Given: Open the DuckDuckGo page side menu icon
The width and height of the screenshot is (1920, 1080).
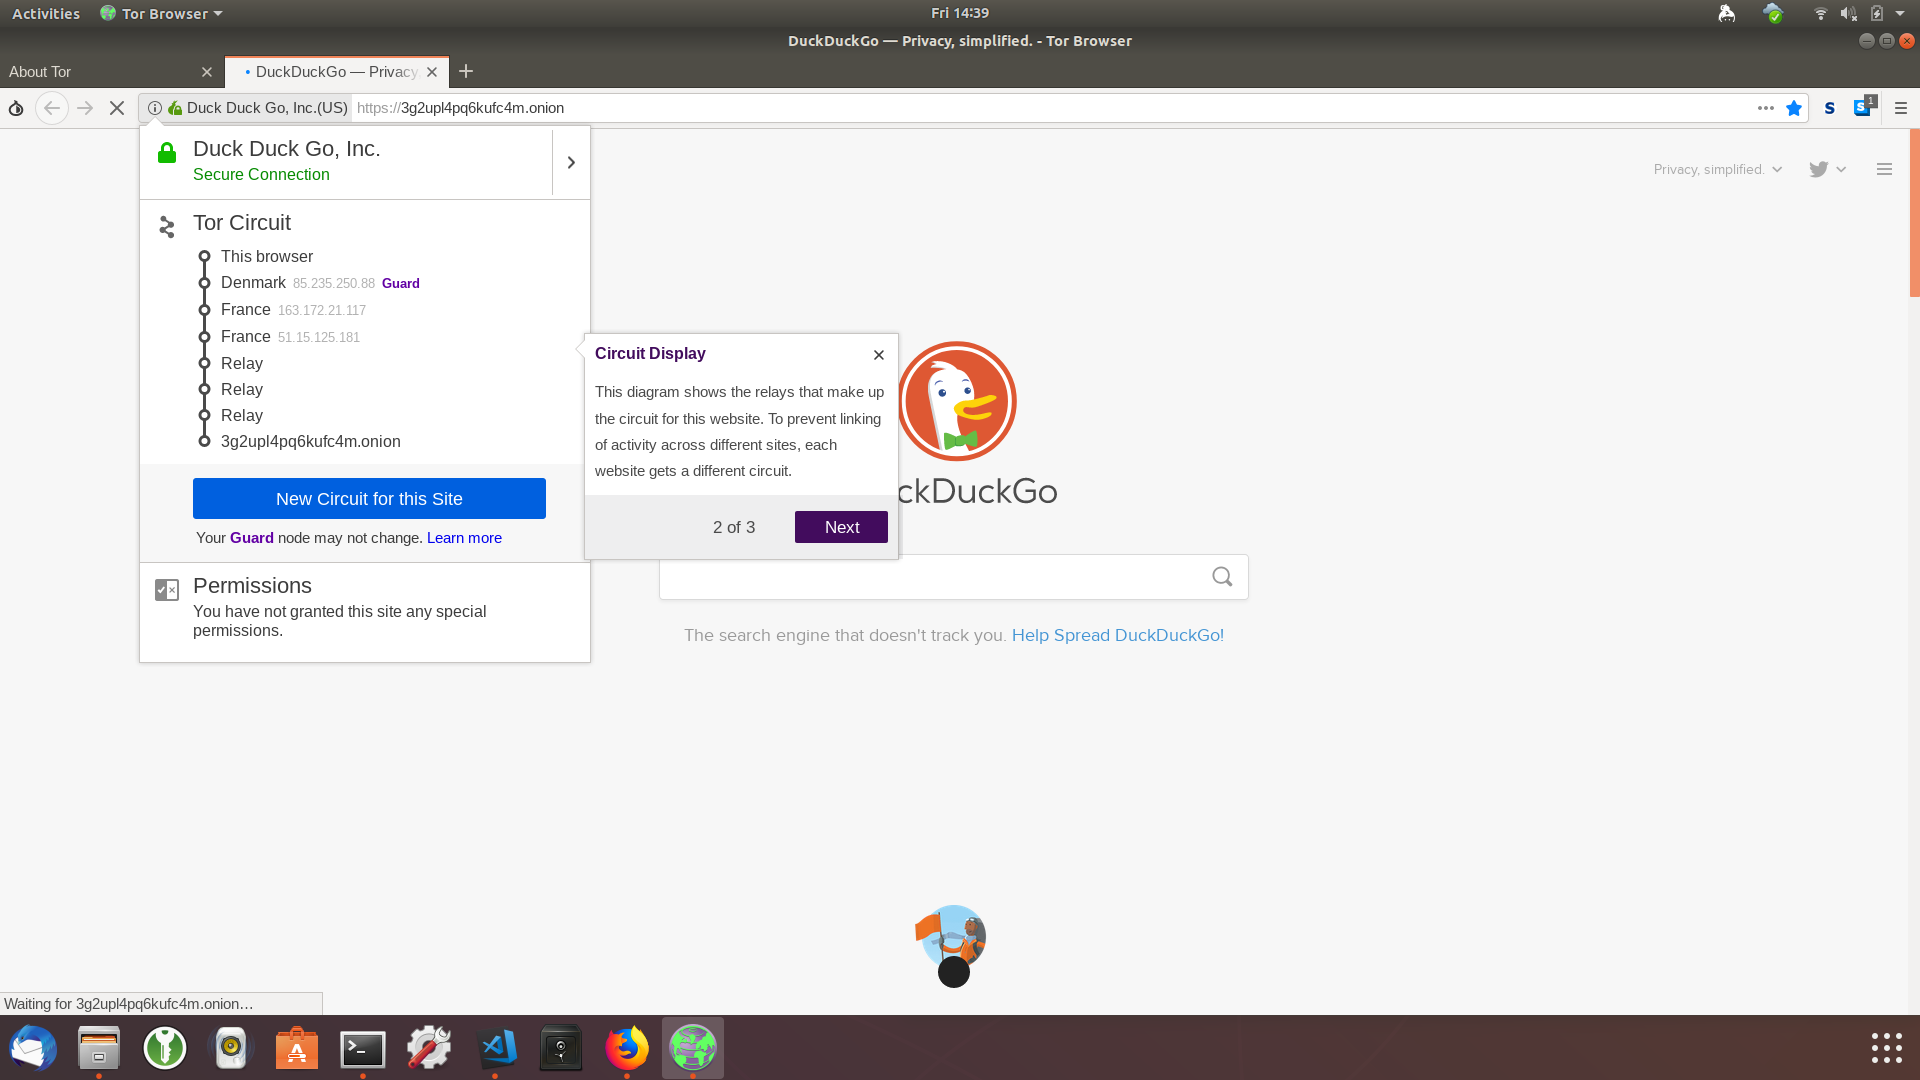Looking at the screenshot, I should pyautogui.click(x=1884, y=170).
